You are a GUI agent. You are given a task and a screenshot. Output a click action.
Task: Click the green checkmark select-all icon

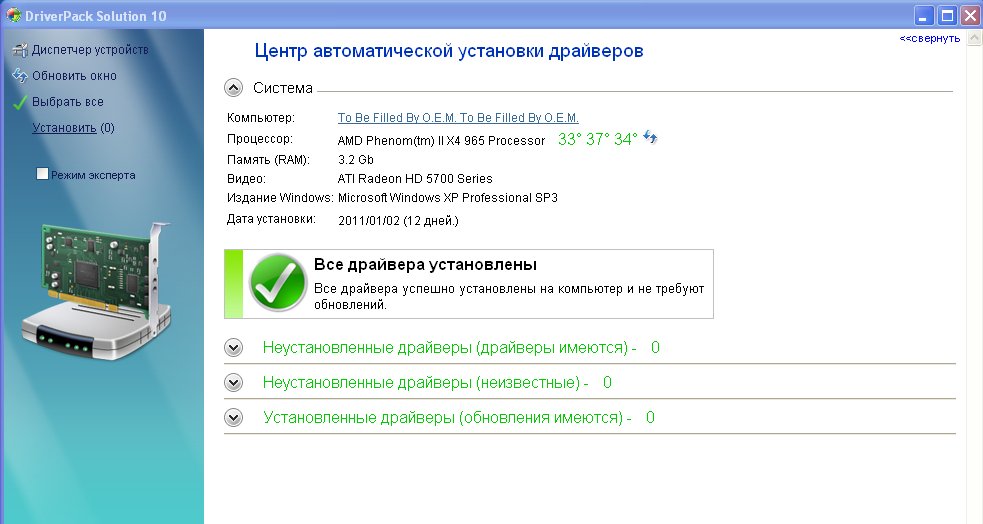(20, 102)
